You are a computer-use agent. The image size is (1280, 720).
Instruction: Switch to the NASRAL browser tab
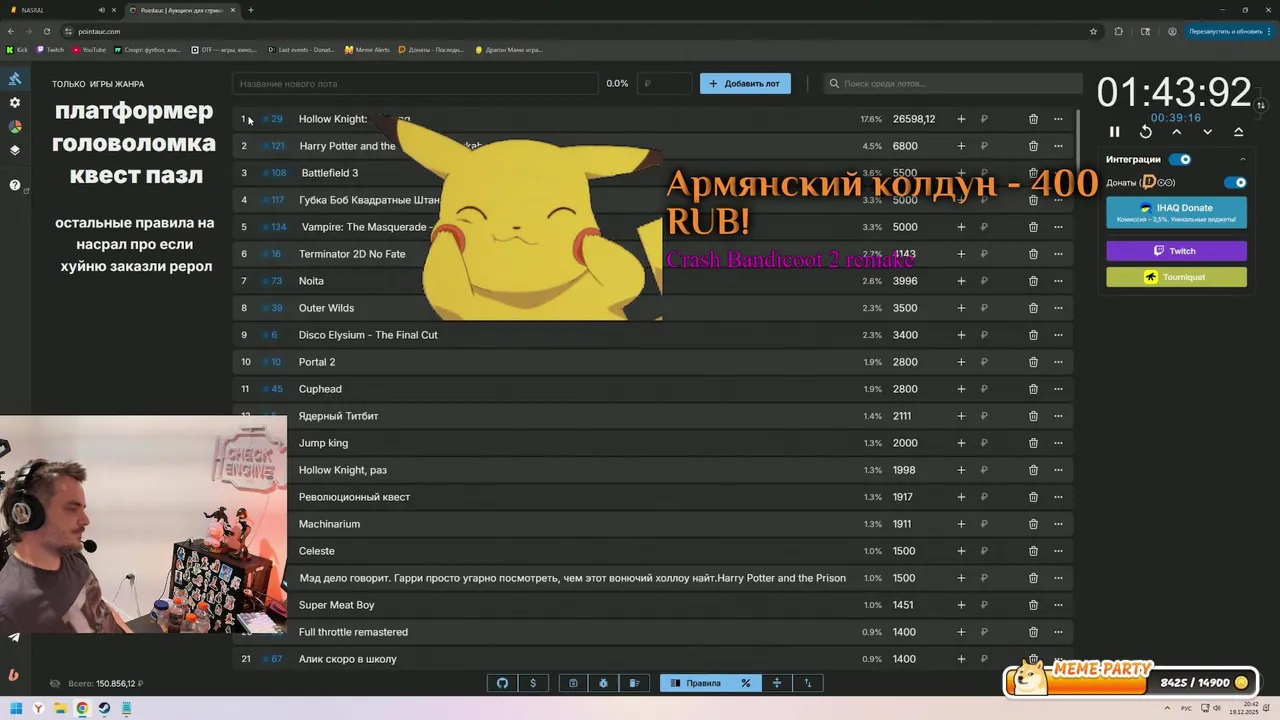(62, 10)
